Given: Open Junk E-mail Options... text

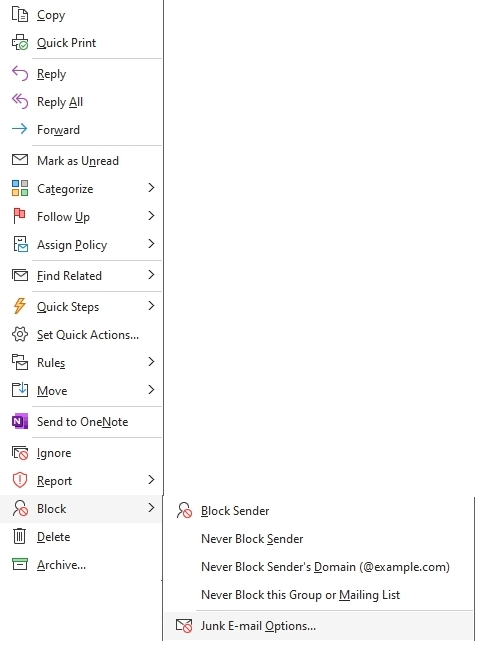Looking at the screenshot, I should tap(258, 626).
